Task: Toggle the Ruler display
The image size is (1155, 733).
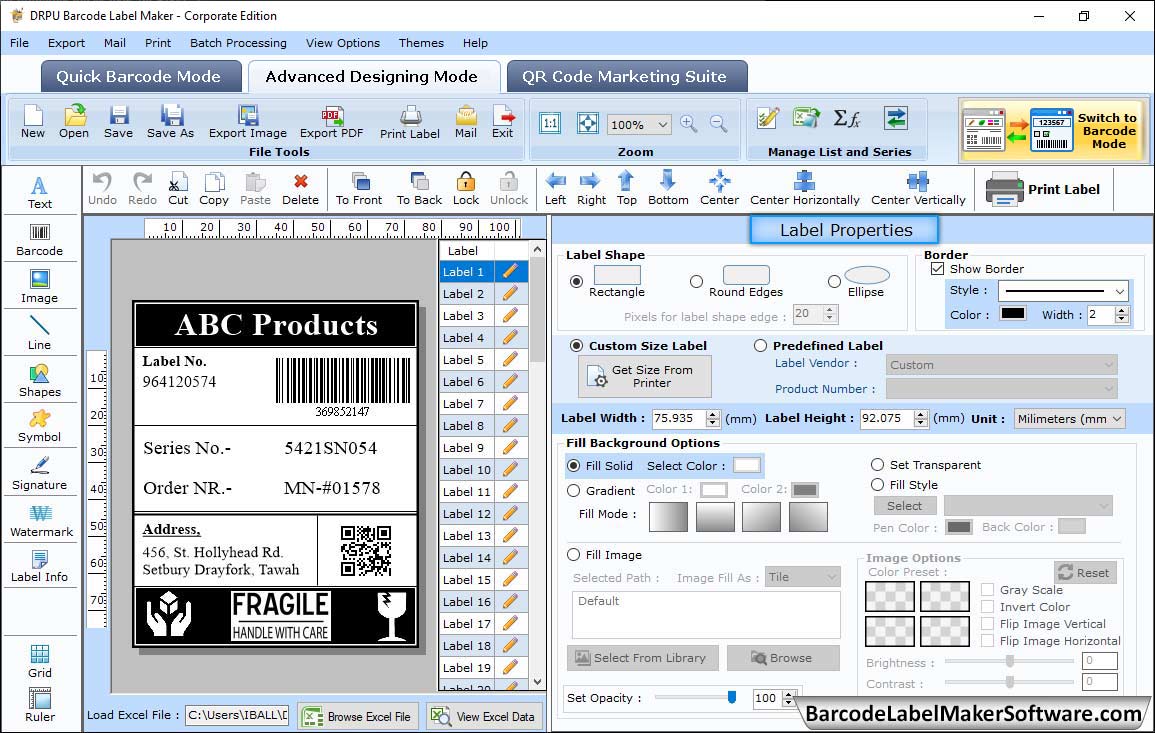Action: [40, 705]
